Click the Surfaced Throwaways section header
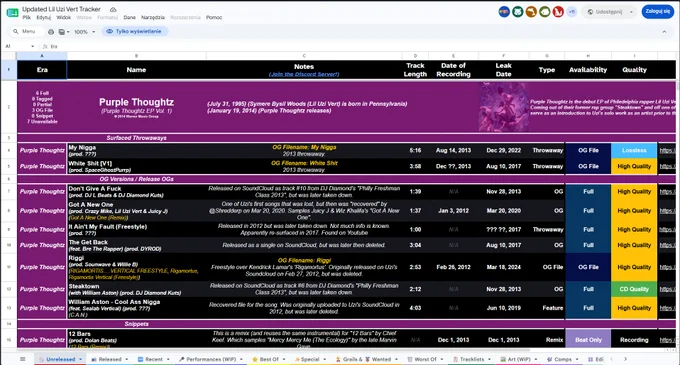This screenshot has height=365, width=680. (x=137, y=138)
